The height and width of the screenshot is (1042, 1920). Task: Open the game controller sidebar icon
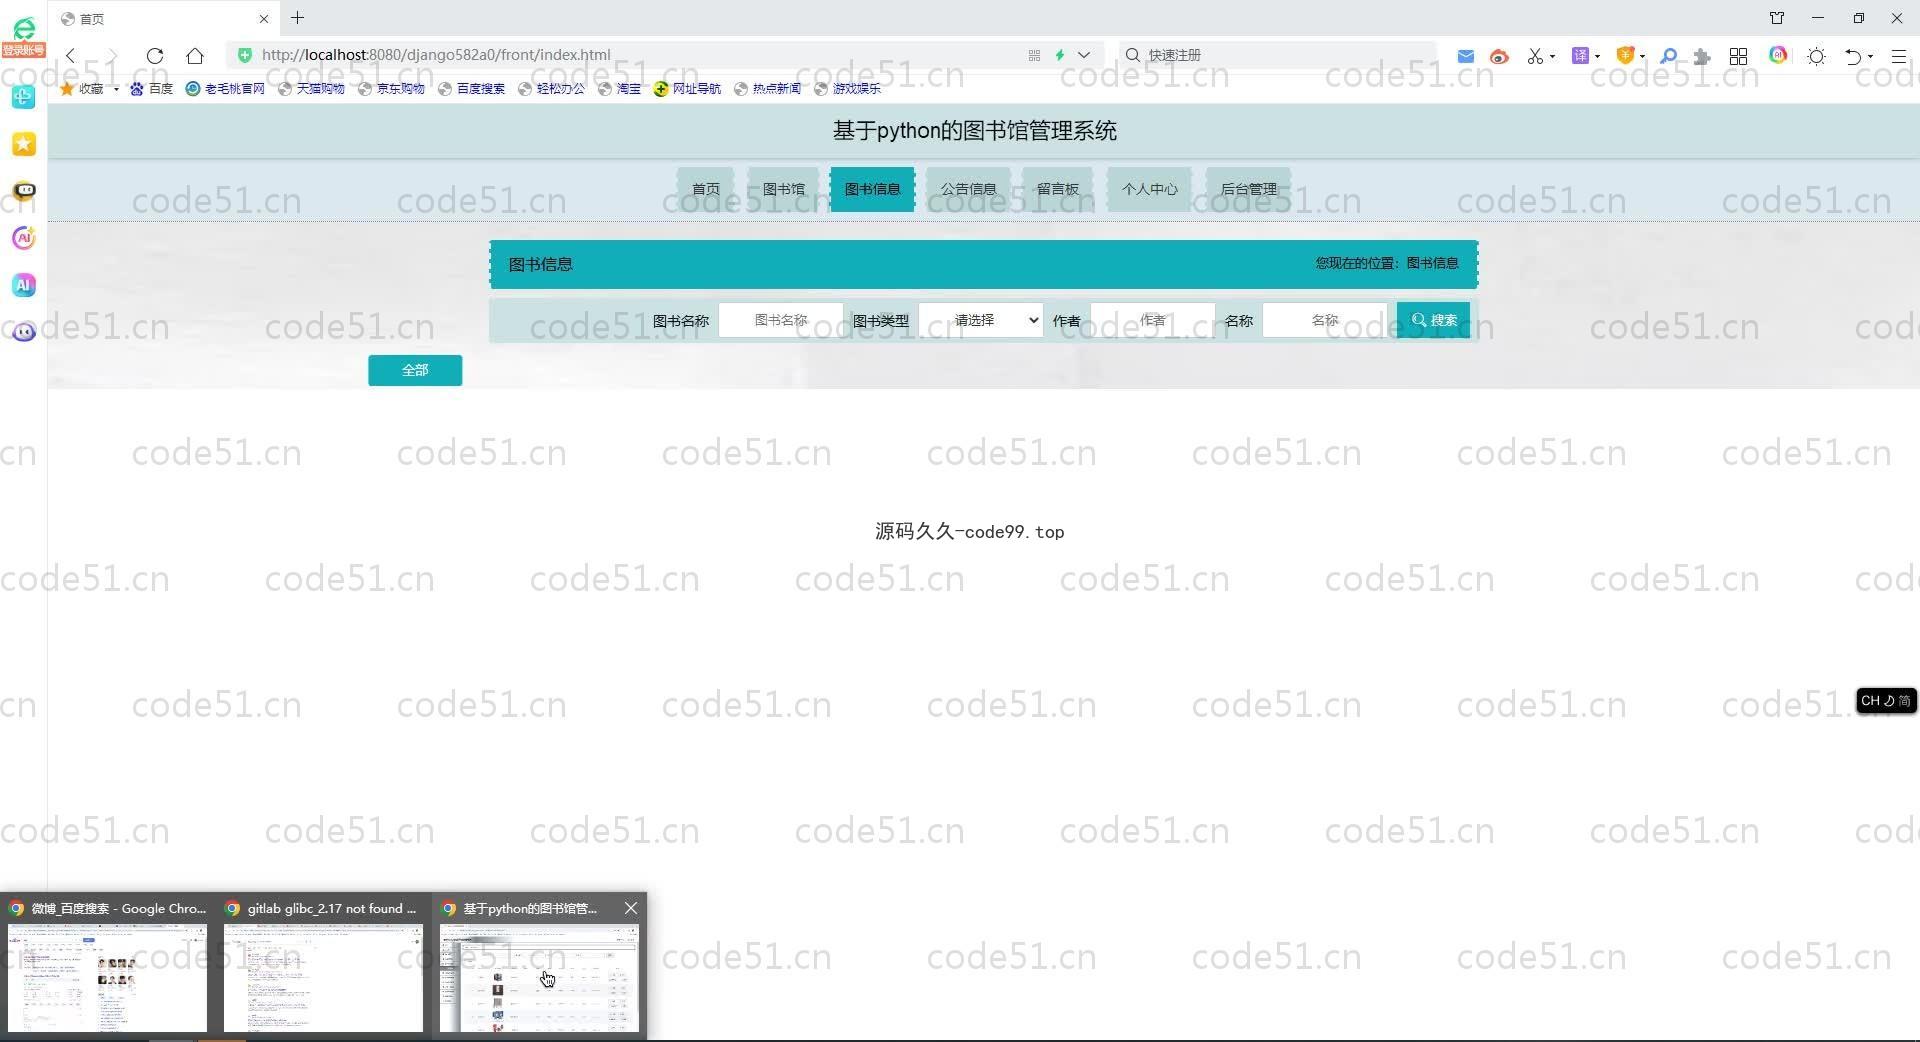[24, 190]
